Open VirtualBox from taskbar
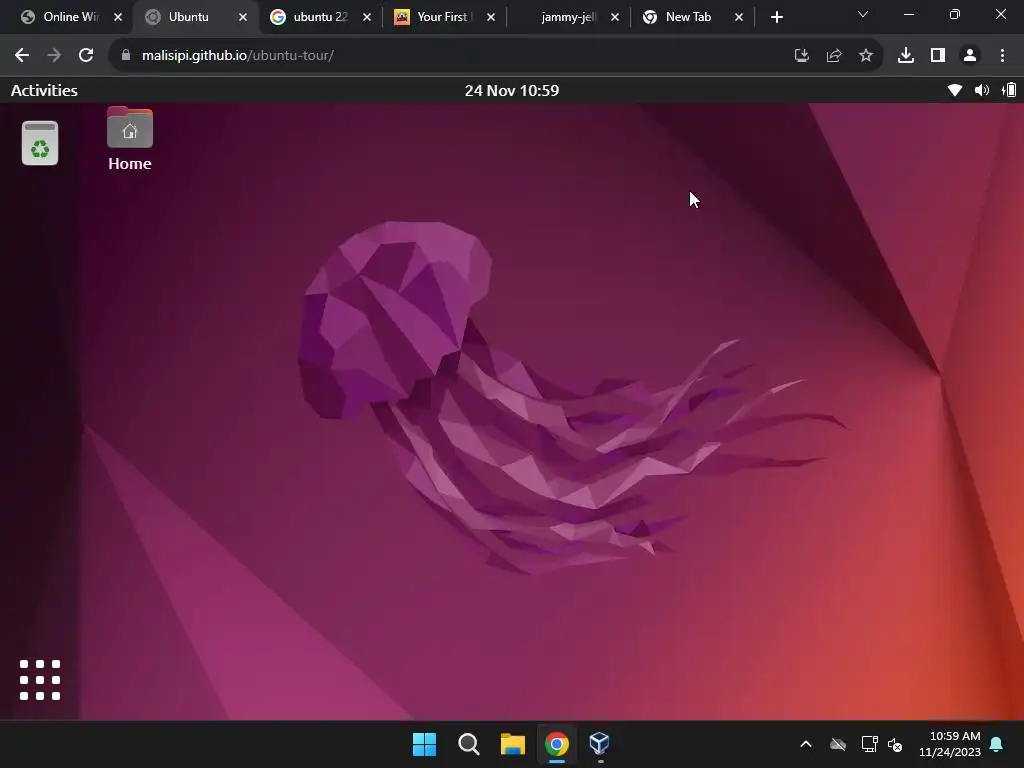Screen dimensions: 1024x768 click(x=600, y=744)
